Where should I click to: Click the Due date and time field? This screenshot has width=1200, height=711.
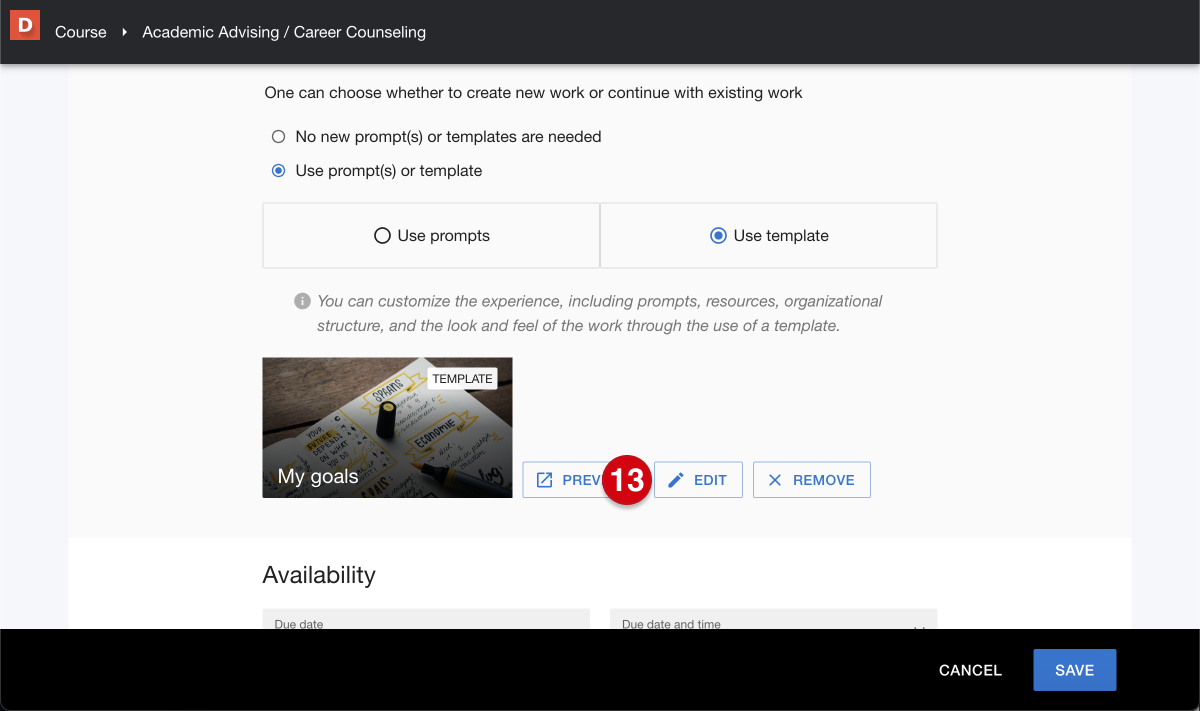pos(773,619)
